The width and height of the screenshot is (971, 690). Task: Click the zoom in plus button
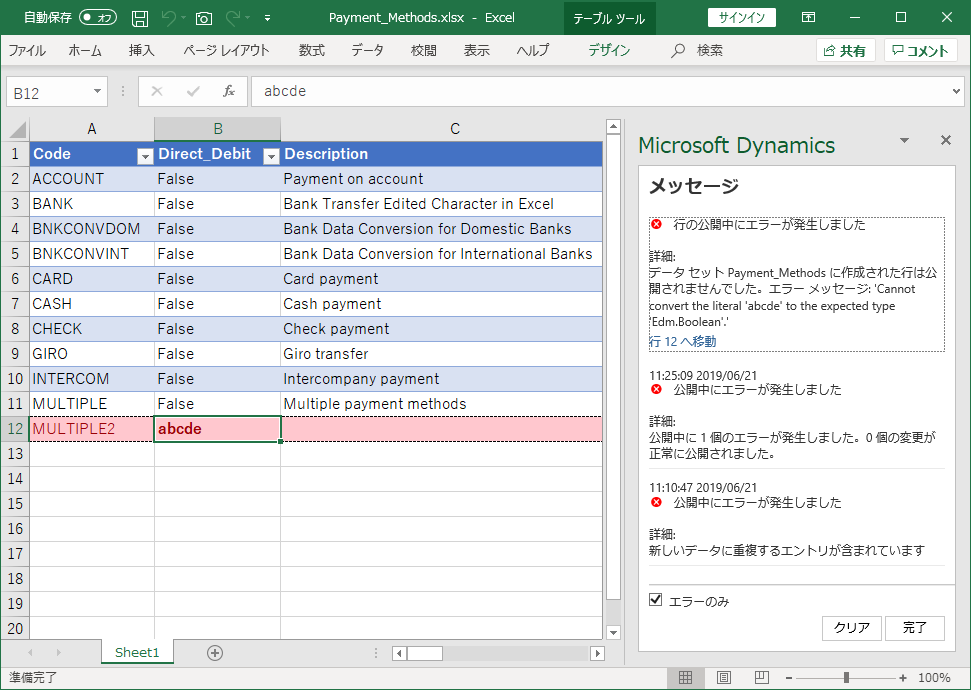(903, 678)
